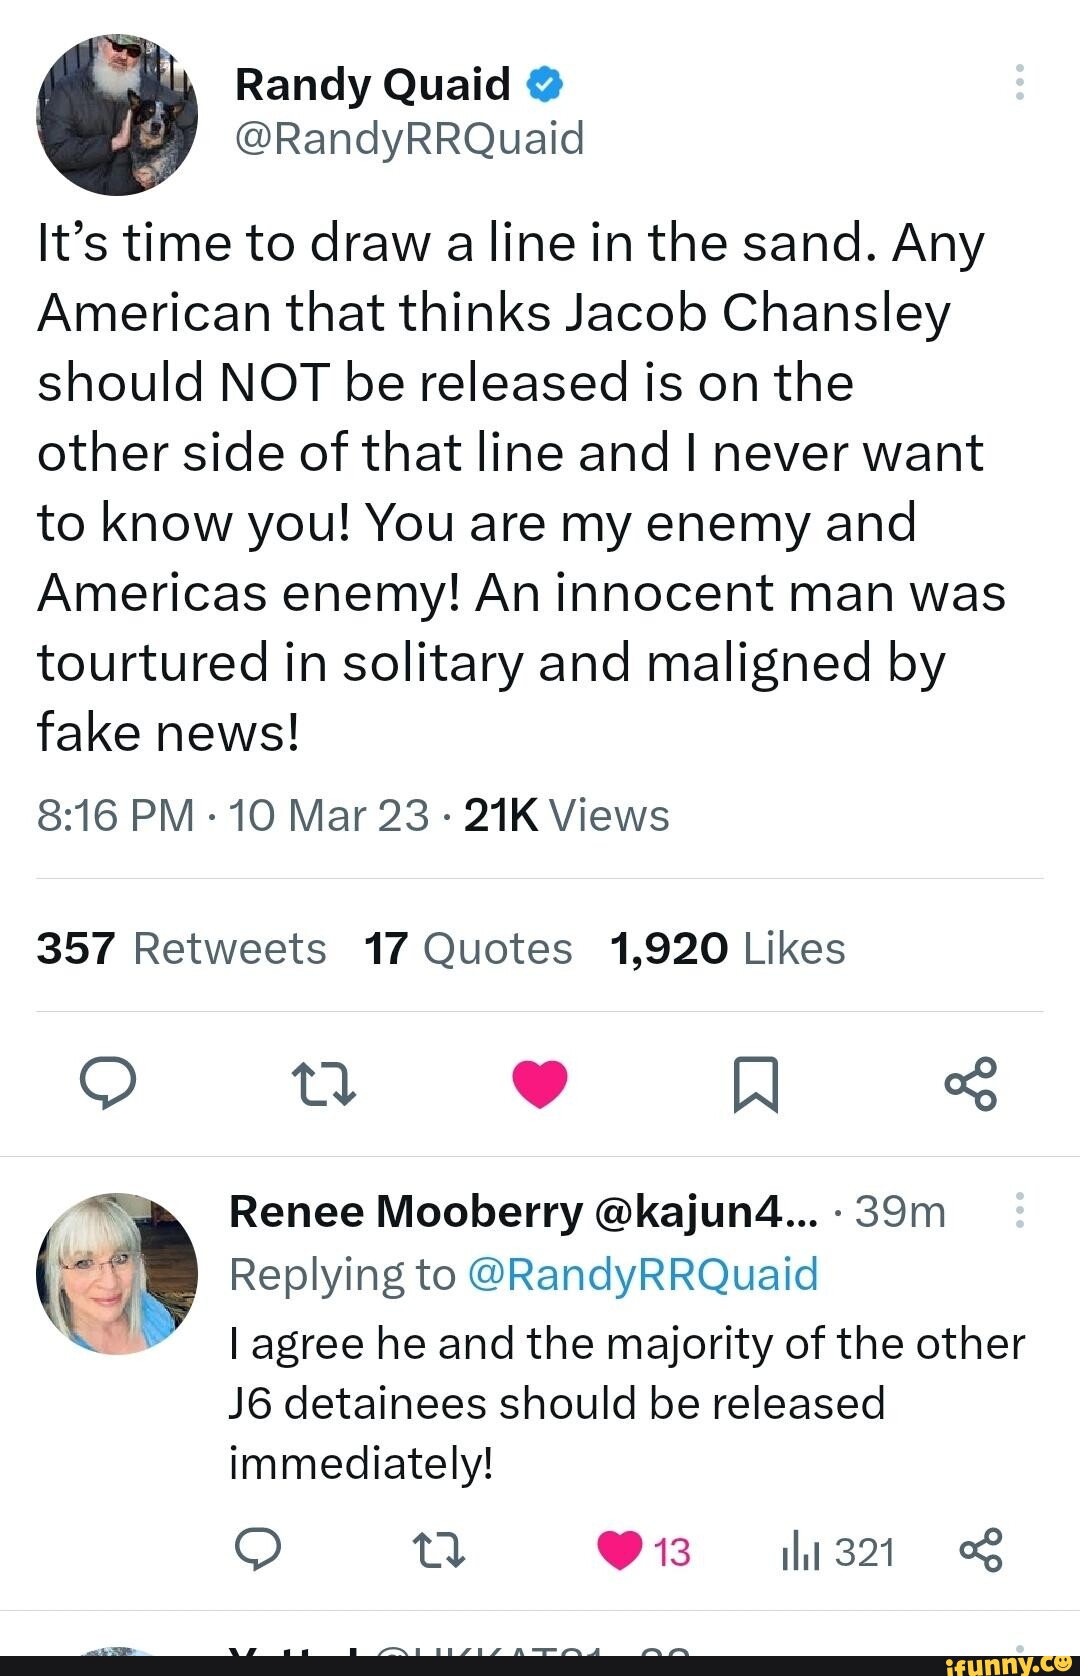The width and height of the screenshot is (1080, 1676).
Task: View the 1,920 Likes list
Action: click(727, 948)
